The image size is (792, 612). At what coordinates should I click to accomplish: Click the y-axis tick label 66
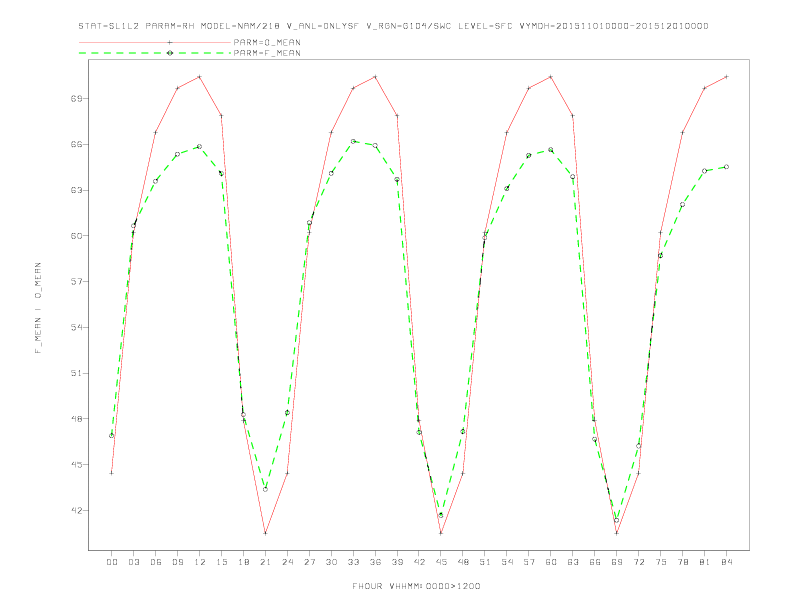pyautogui.click(x=76, y=144)
